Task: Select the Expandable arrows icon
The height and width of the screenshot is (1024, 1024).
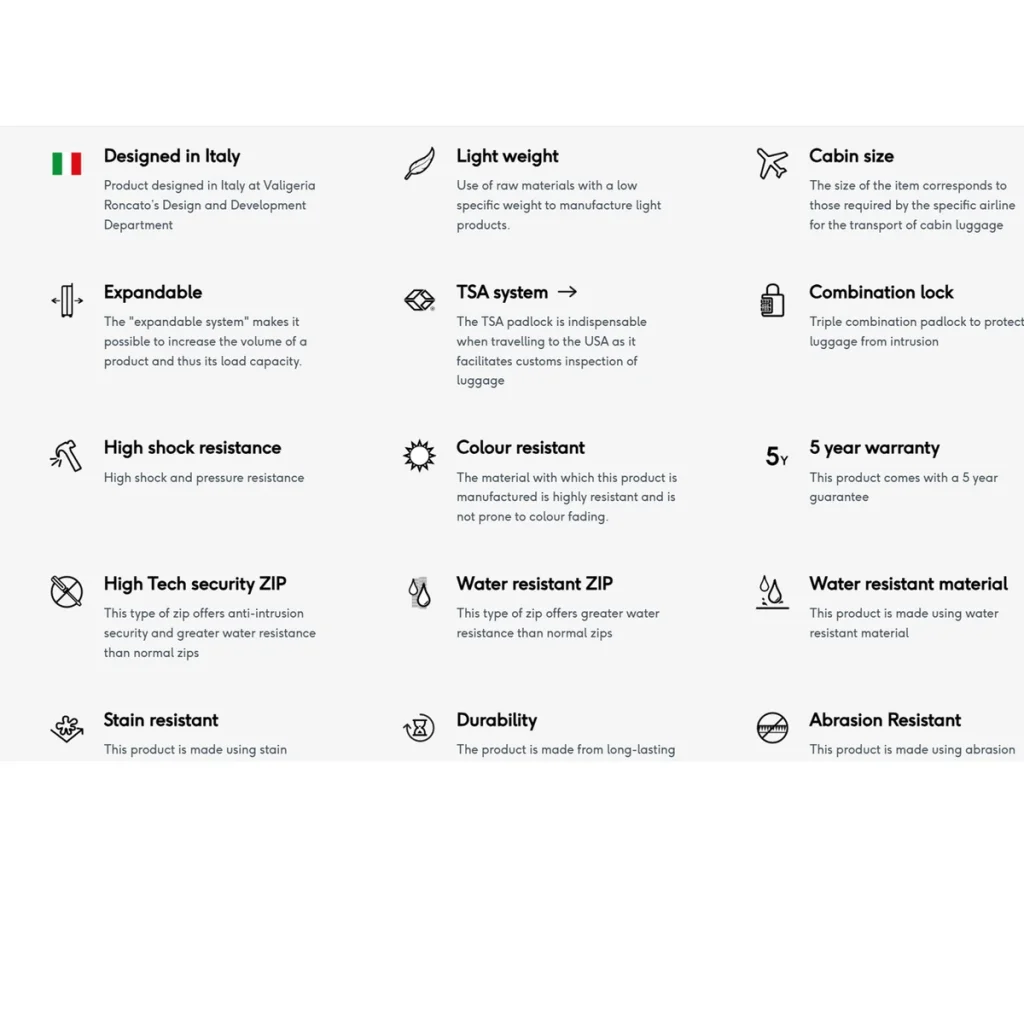Action: [x=67, y=300]
